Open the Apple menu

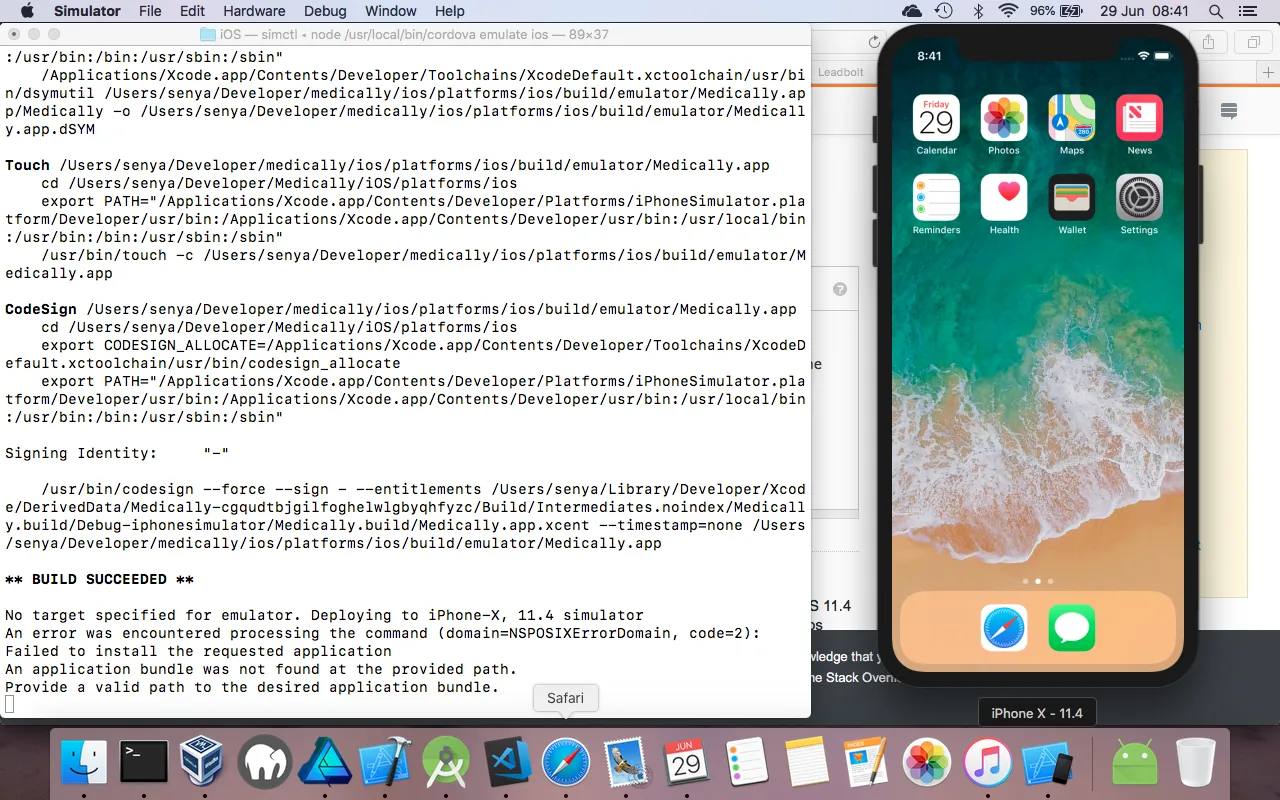26,11
